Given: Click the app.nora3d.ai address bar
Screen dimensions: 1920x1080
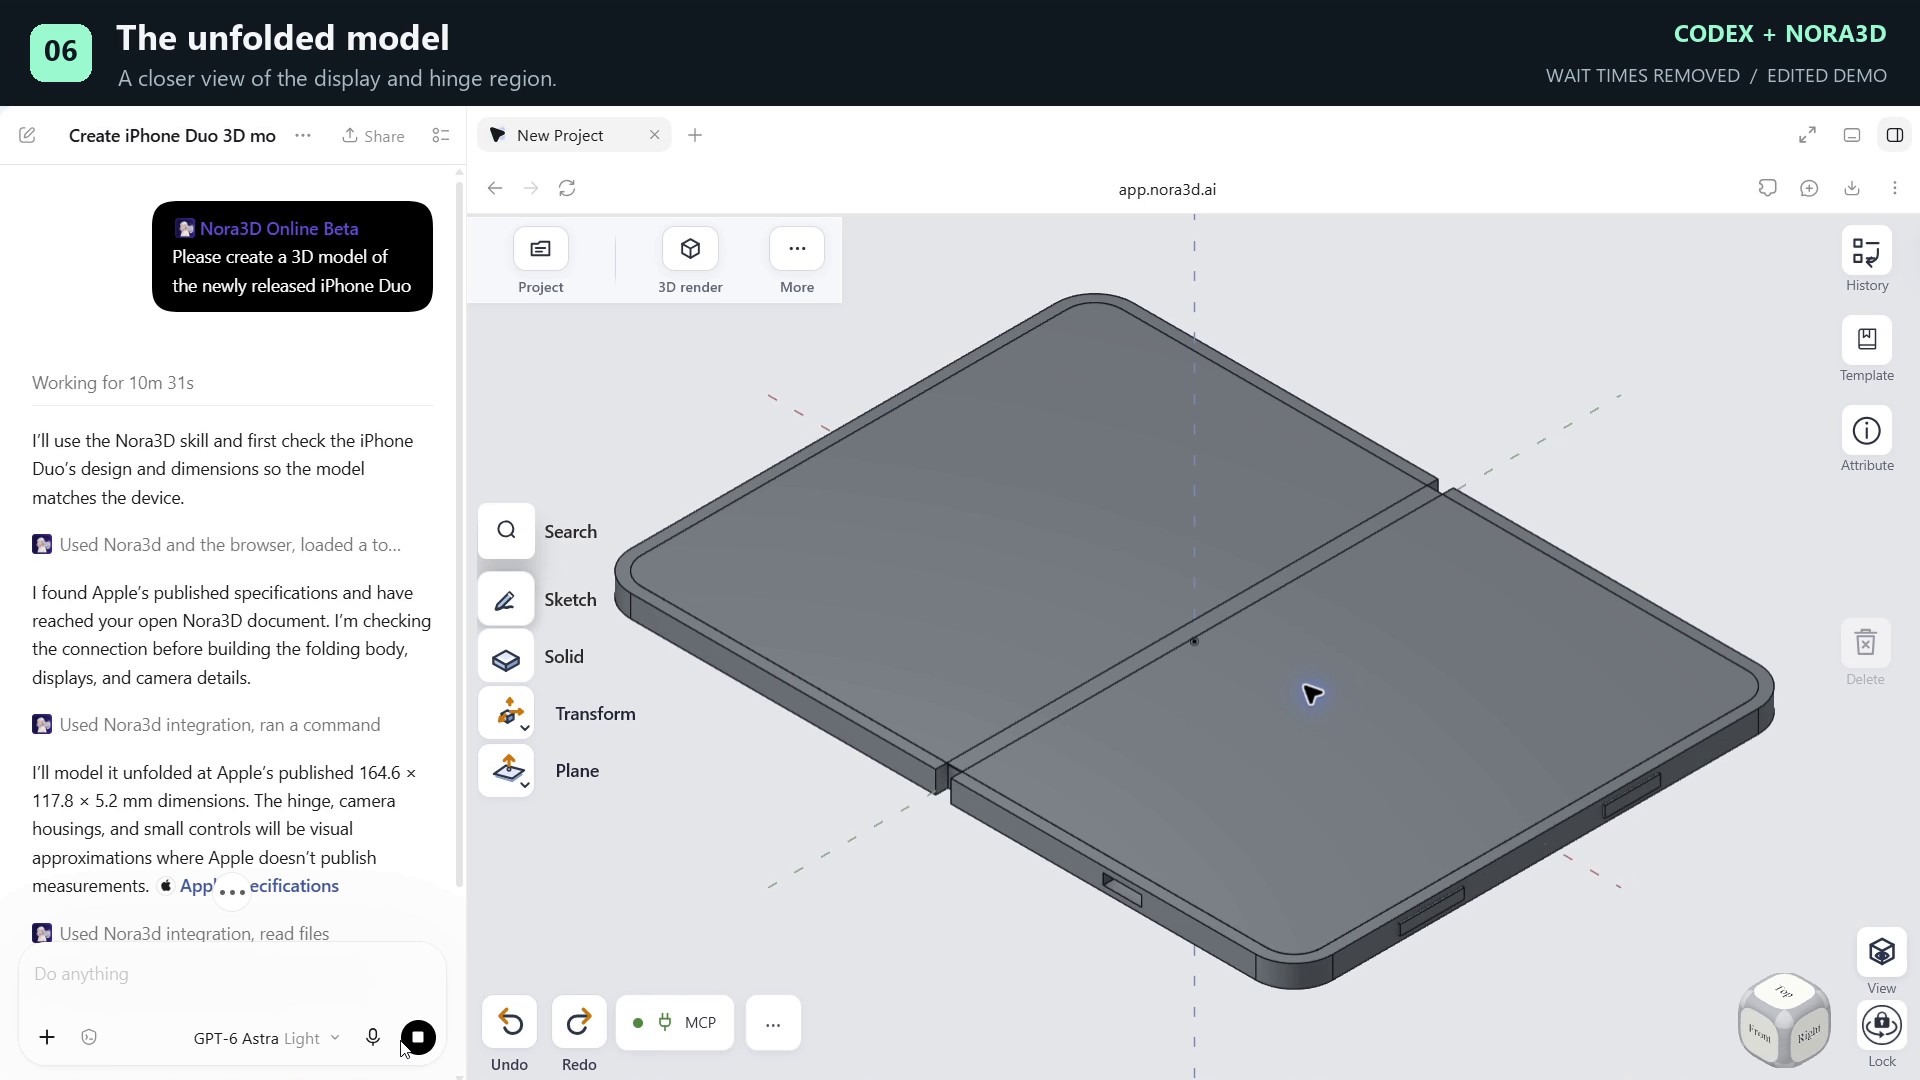Looking at the screenshot, I should click(x=1167, y=189).
